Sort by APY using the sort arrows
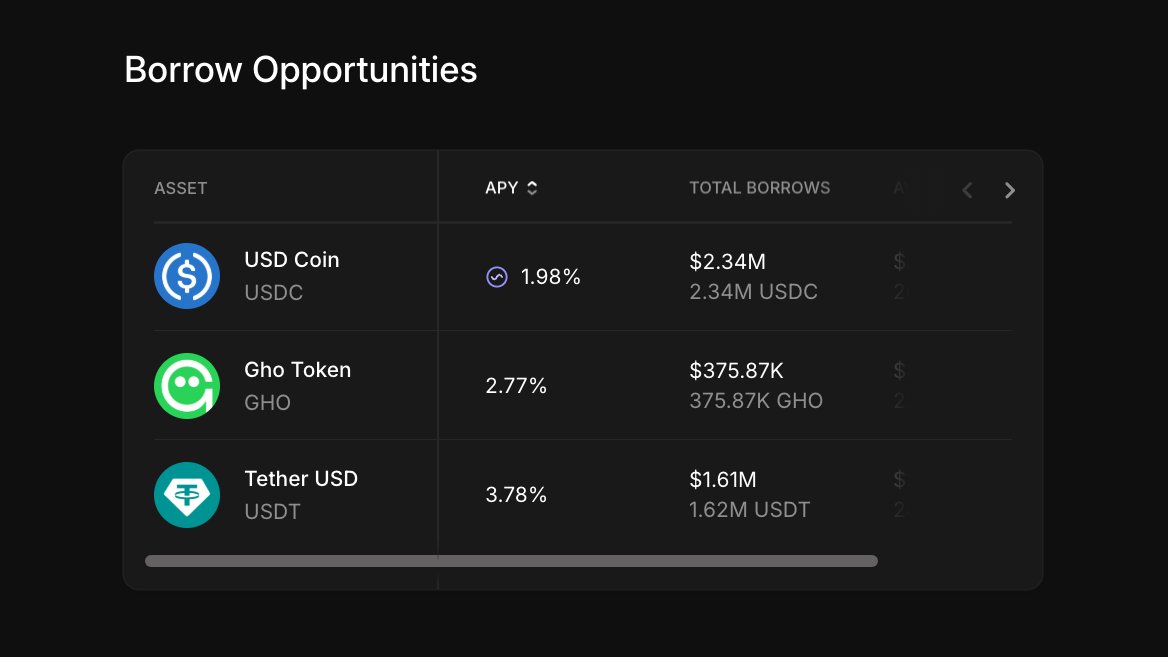The width and height of the screenshot is (1168, 657). (532, 188)
